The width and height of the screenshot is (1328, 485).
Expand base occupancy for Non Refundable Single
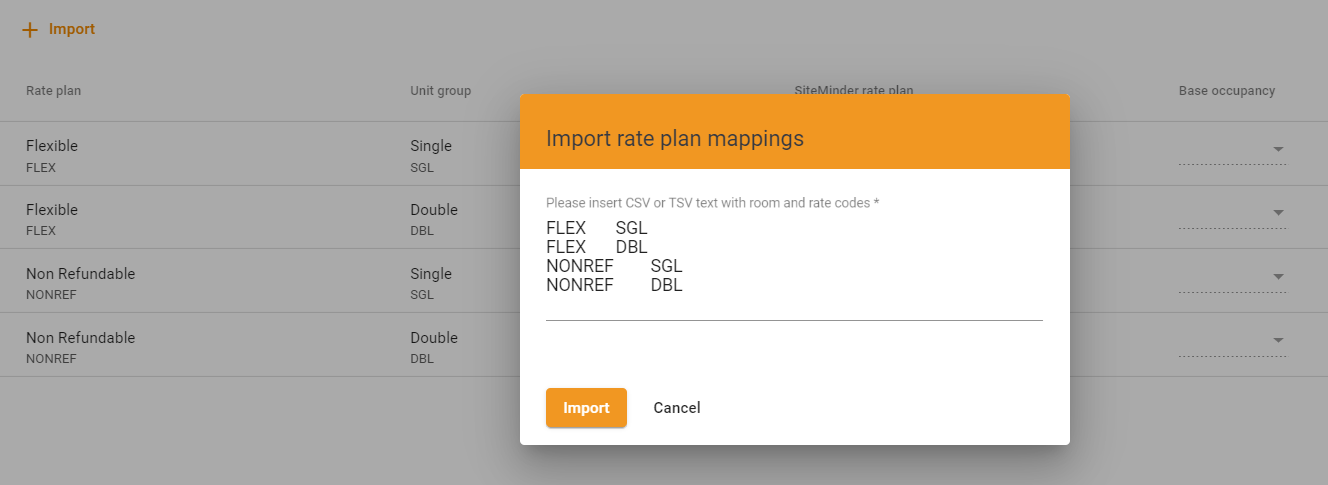(x=1232, y=278)
